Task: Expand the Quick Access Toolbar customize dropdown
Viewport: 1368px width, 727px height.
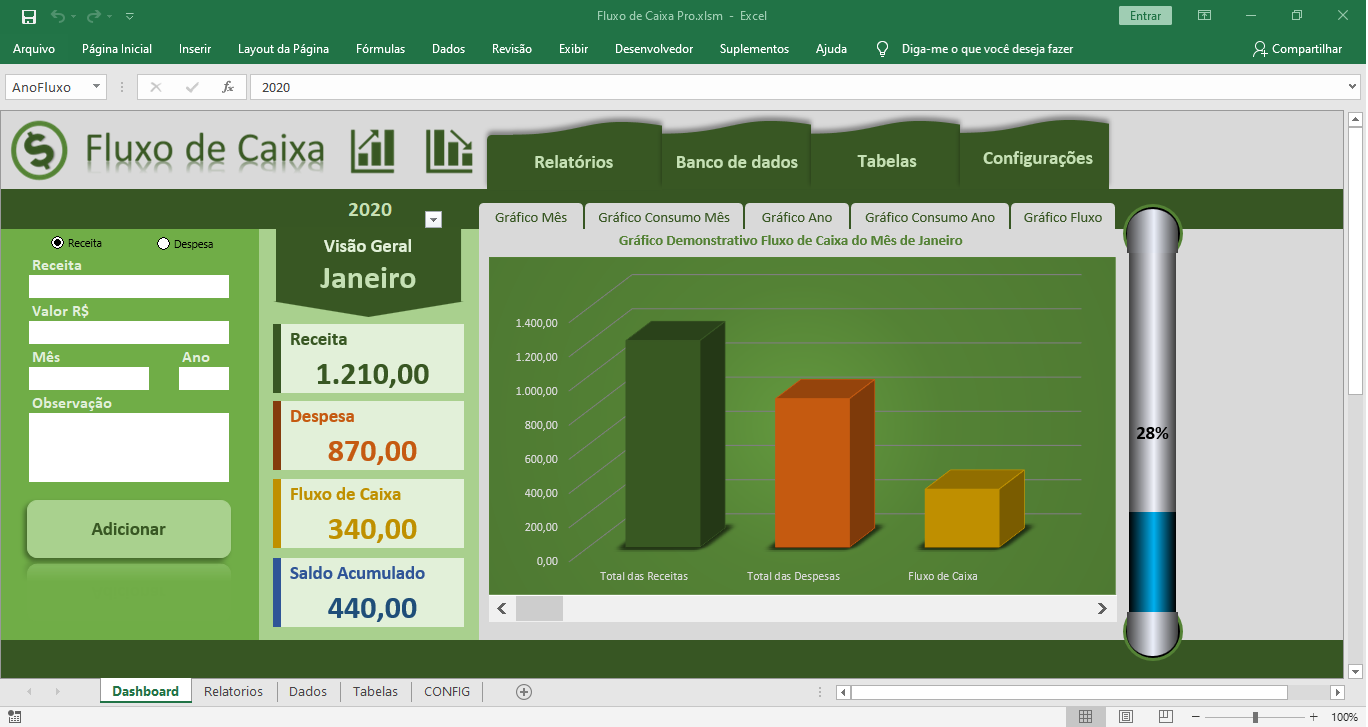Action: coord(128,16)
